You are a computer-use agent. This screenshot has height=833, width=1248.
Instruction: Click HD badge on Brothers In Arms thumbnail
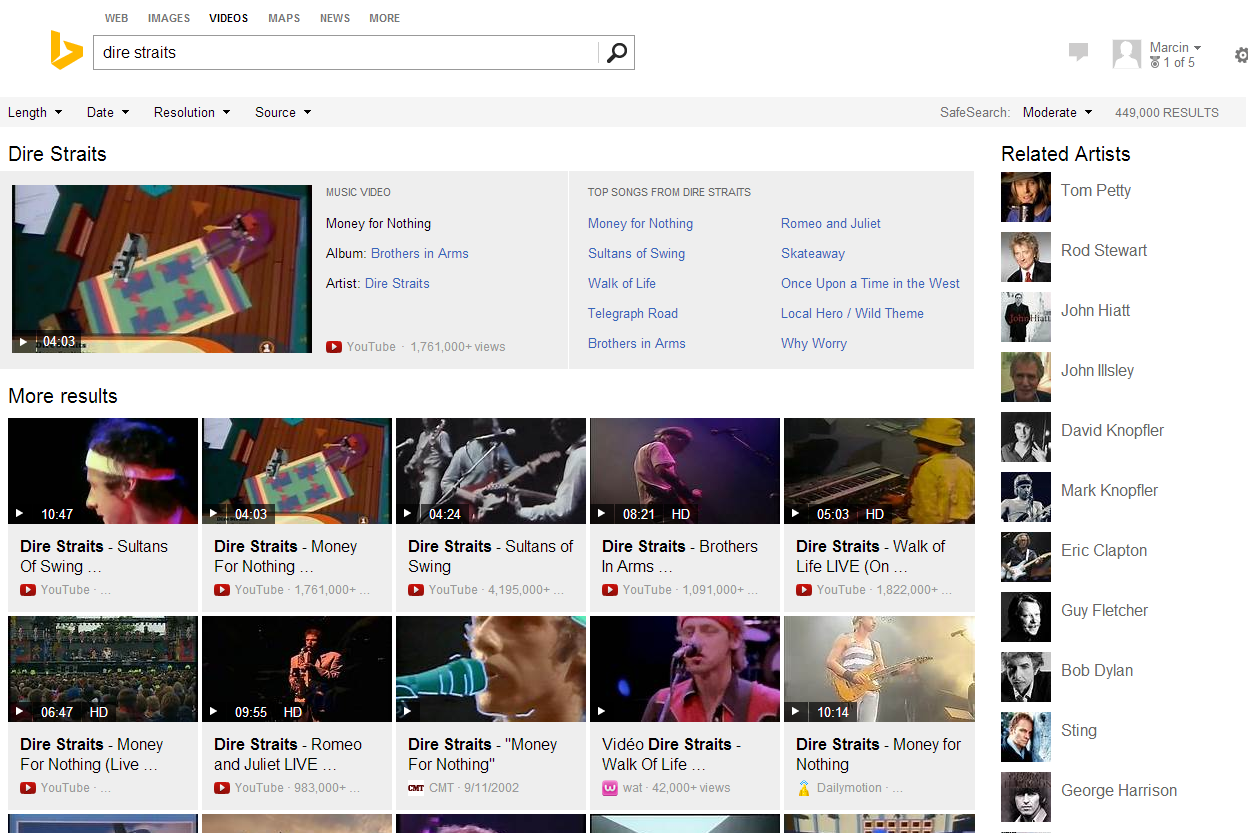click(681, 514)
